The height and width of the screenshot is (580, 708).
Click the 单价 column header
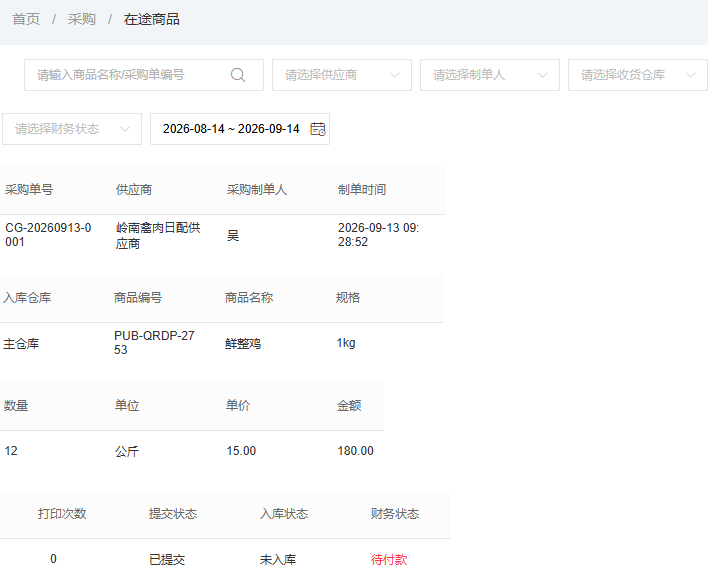click(x=238, y=406)
